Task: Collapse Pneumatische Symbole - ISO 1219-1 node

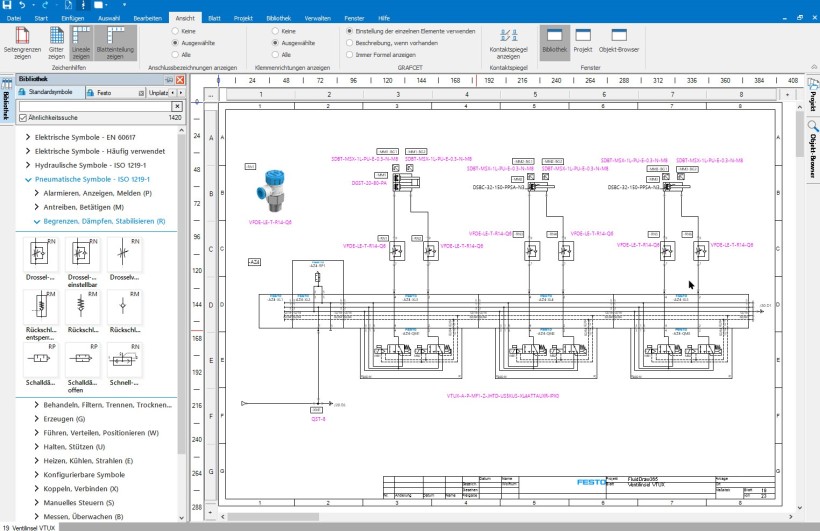Action: tap(28, 179)
